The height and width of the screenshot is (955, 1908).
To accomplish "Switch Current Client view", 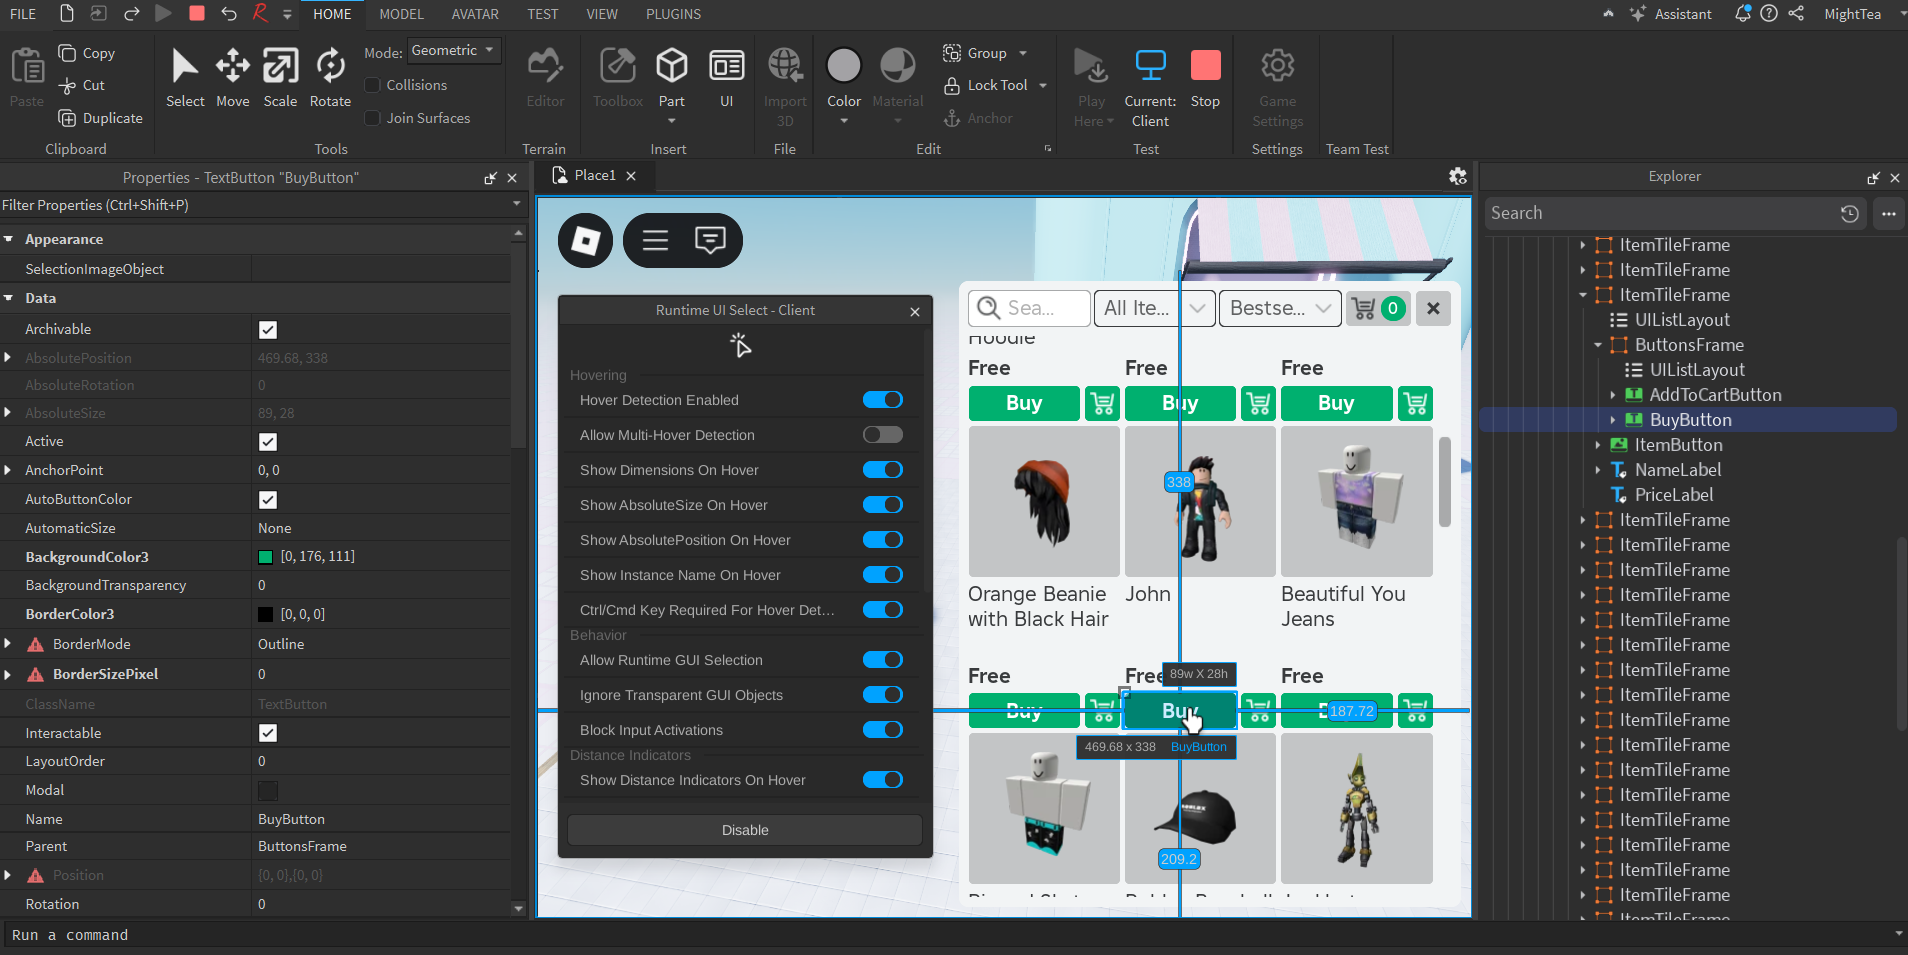I will coord(1150,87).
